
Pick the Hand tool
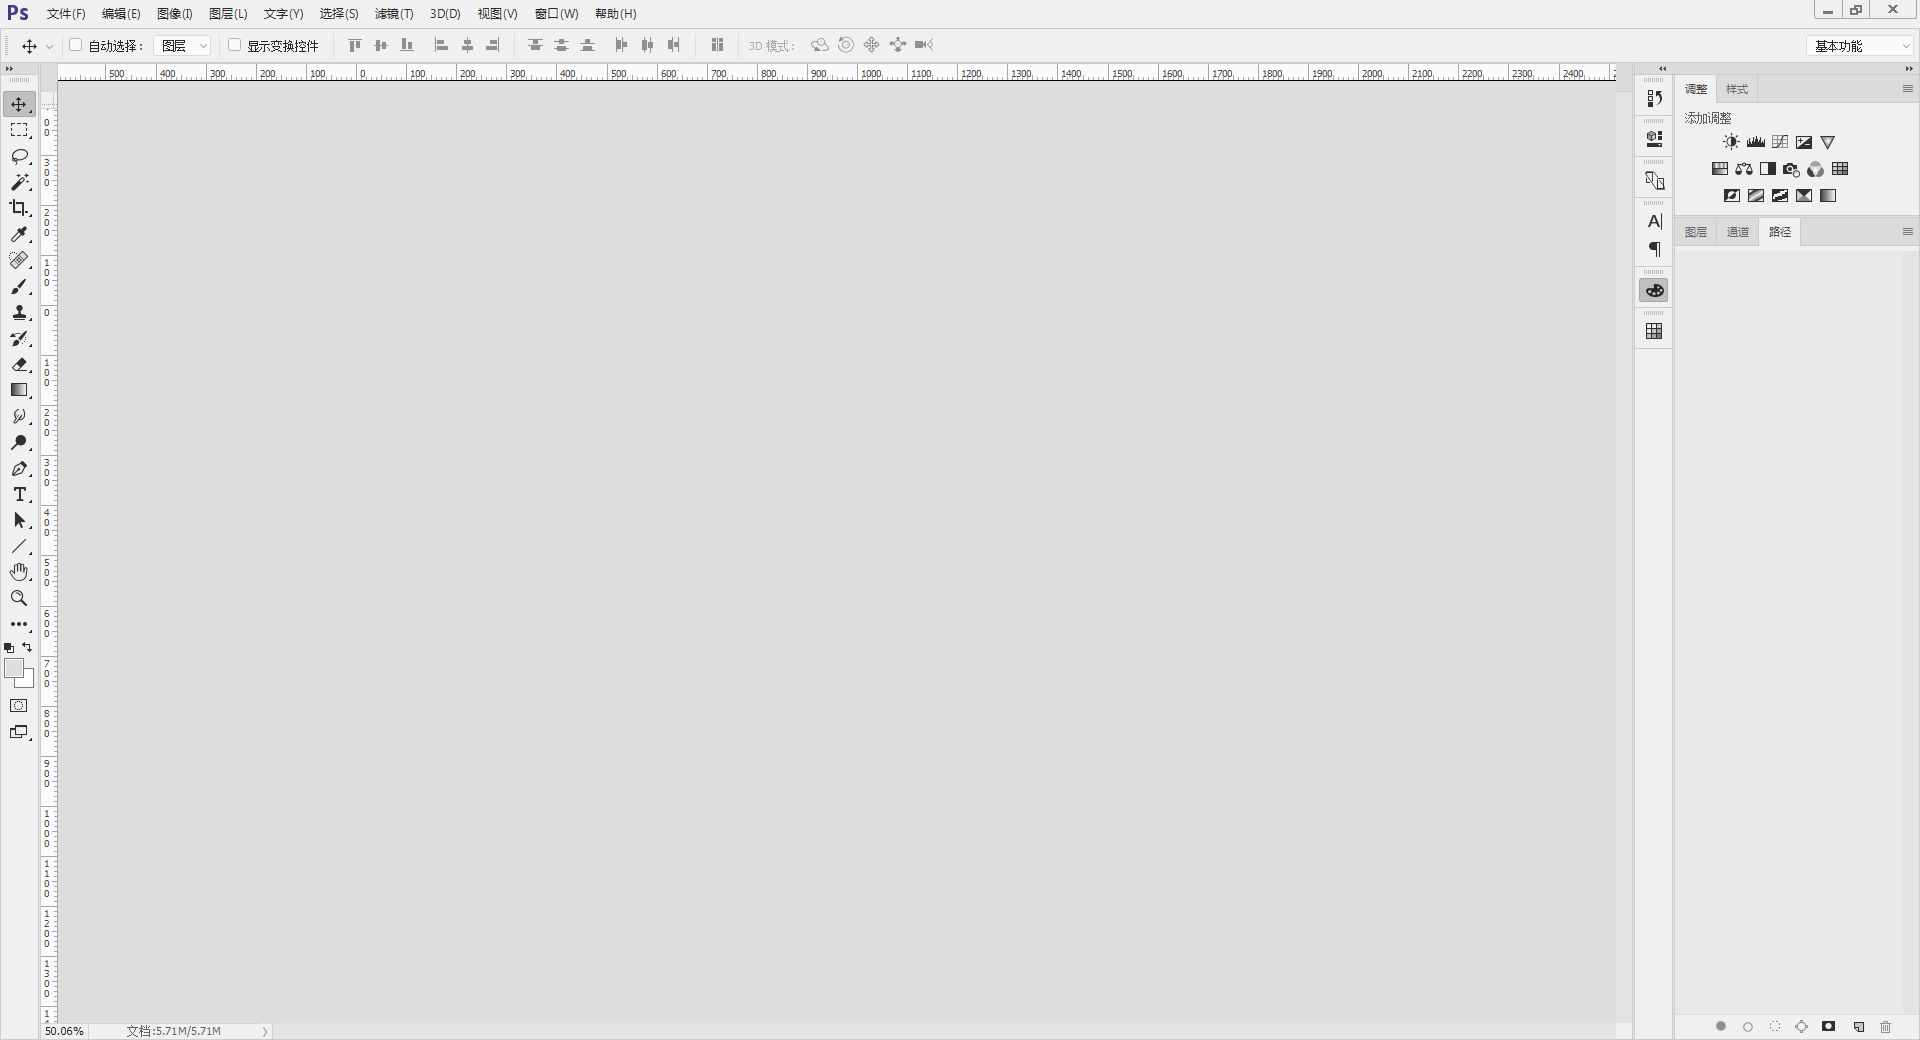coord(19,572)
